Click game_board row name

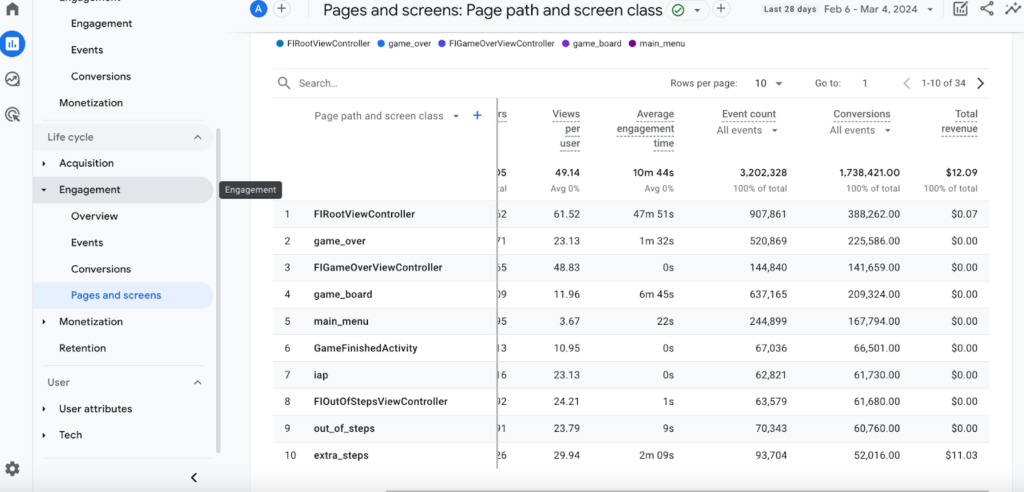[x=343, y=295]
